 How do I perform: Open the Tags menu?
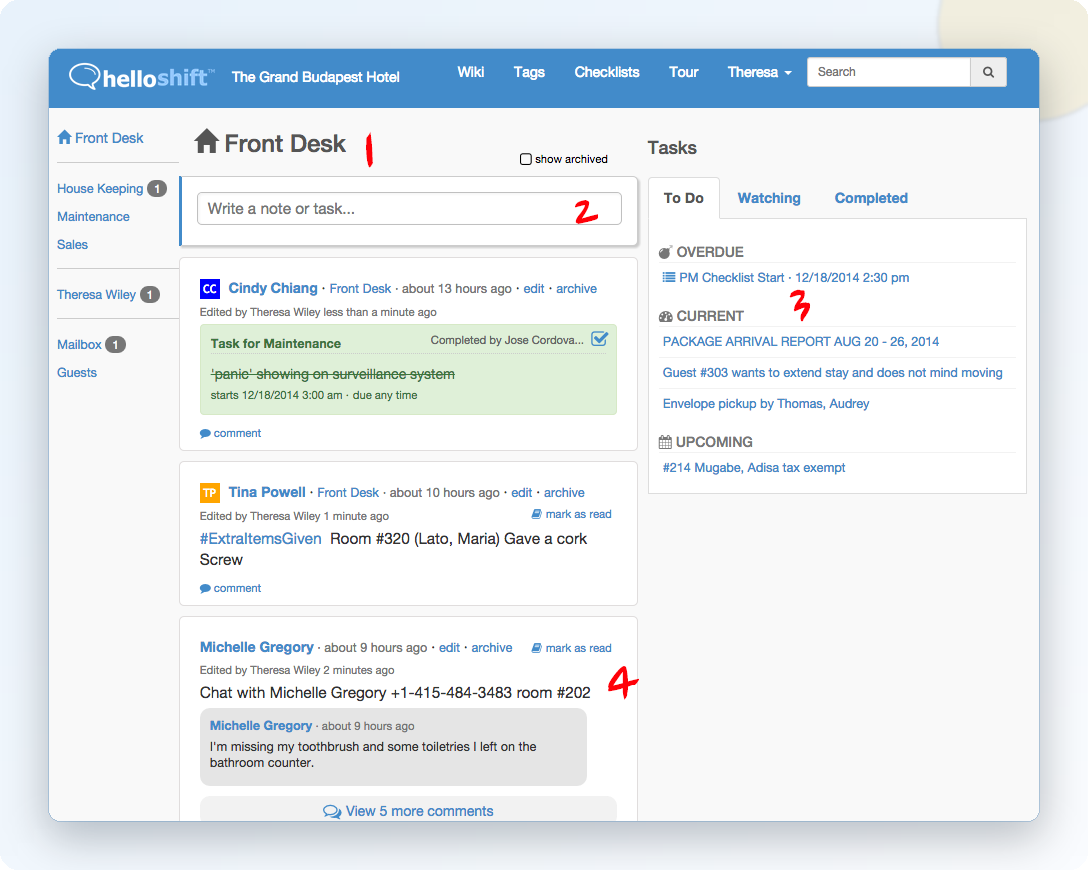pyautogui.click(x=529, y=72)
